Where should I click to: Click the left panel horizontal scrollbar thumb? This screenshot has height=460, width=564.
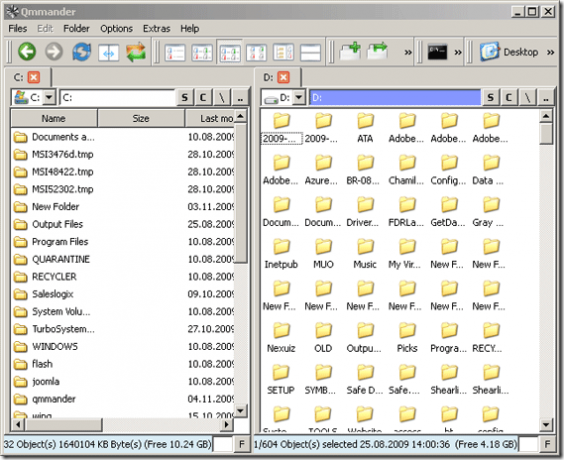(x=64, y=425)
